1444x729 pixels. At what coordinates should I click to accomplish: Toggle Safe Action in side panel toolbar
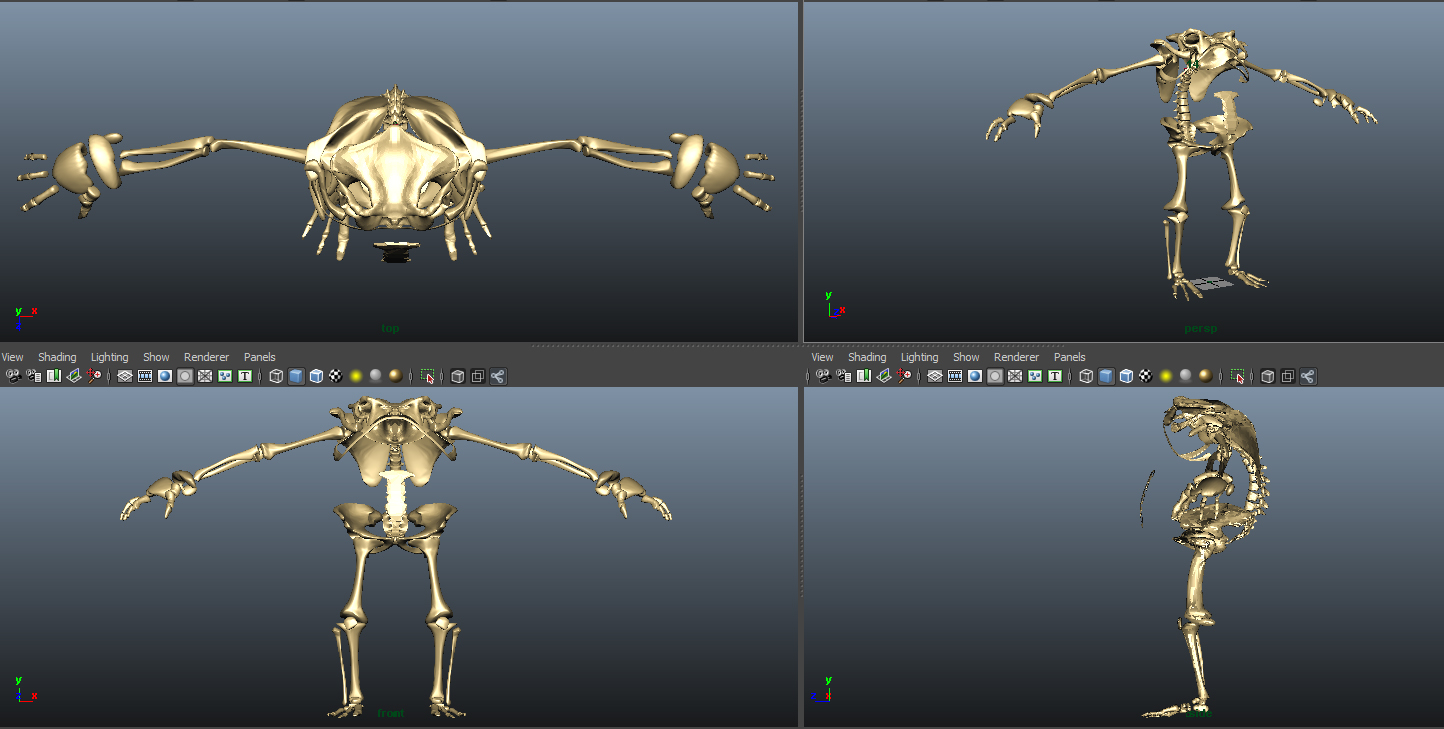[x=1035, y=376]
